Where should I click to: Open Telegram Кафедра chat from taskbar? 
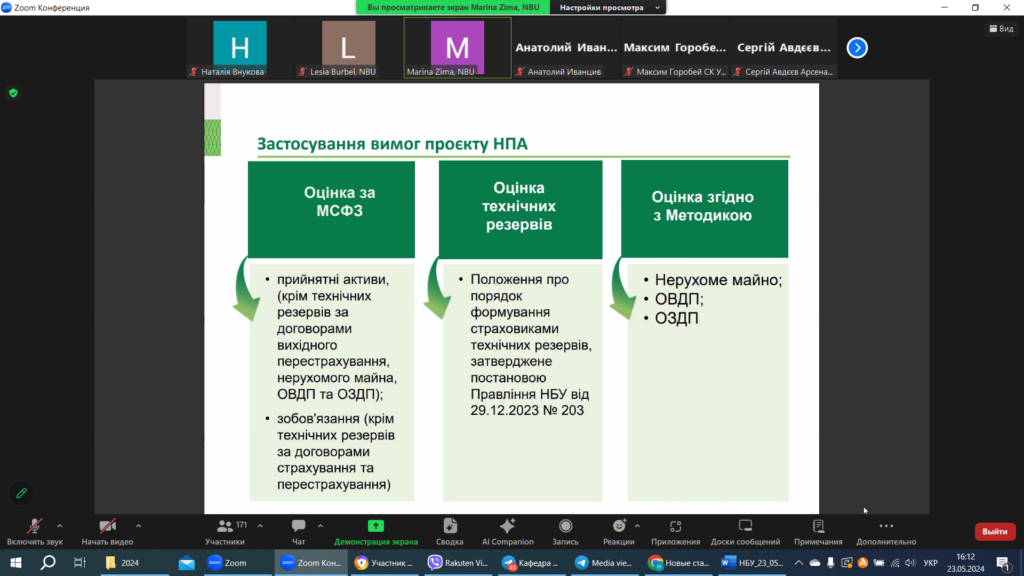(x=532, y=562)
